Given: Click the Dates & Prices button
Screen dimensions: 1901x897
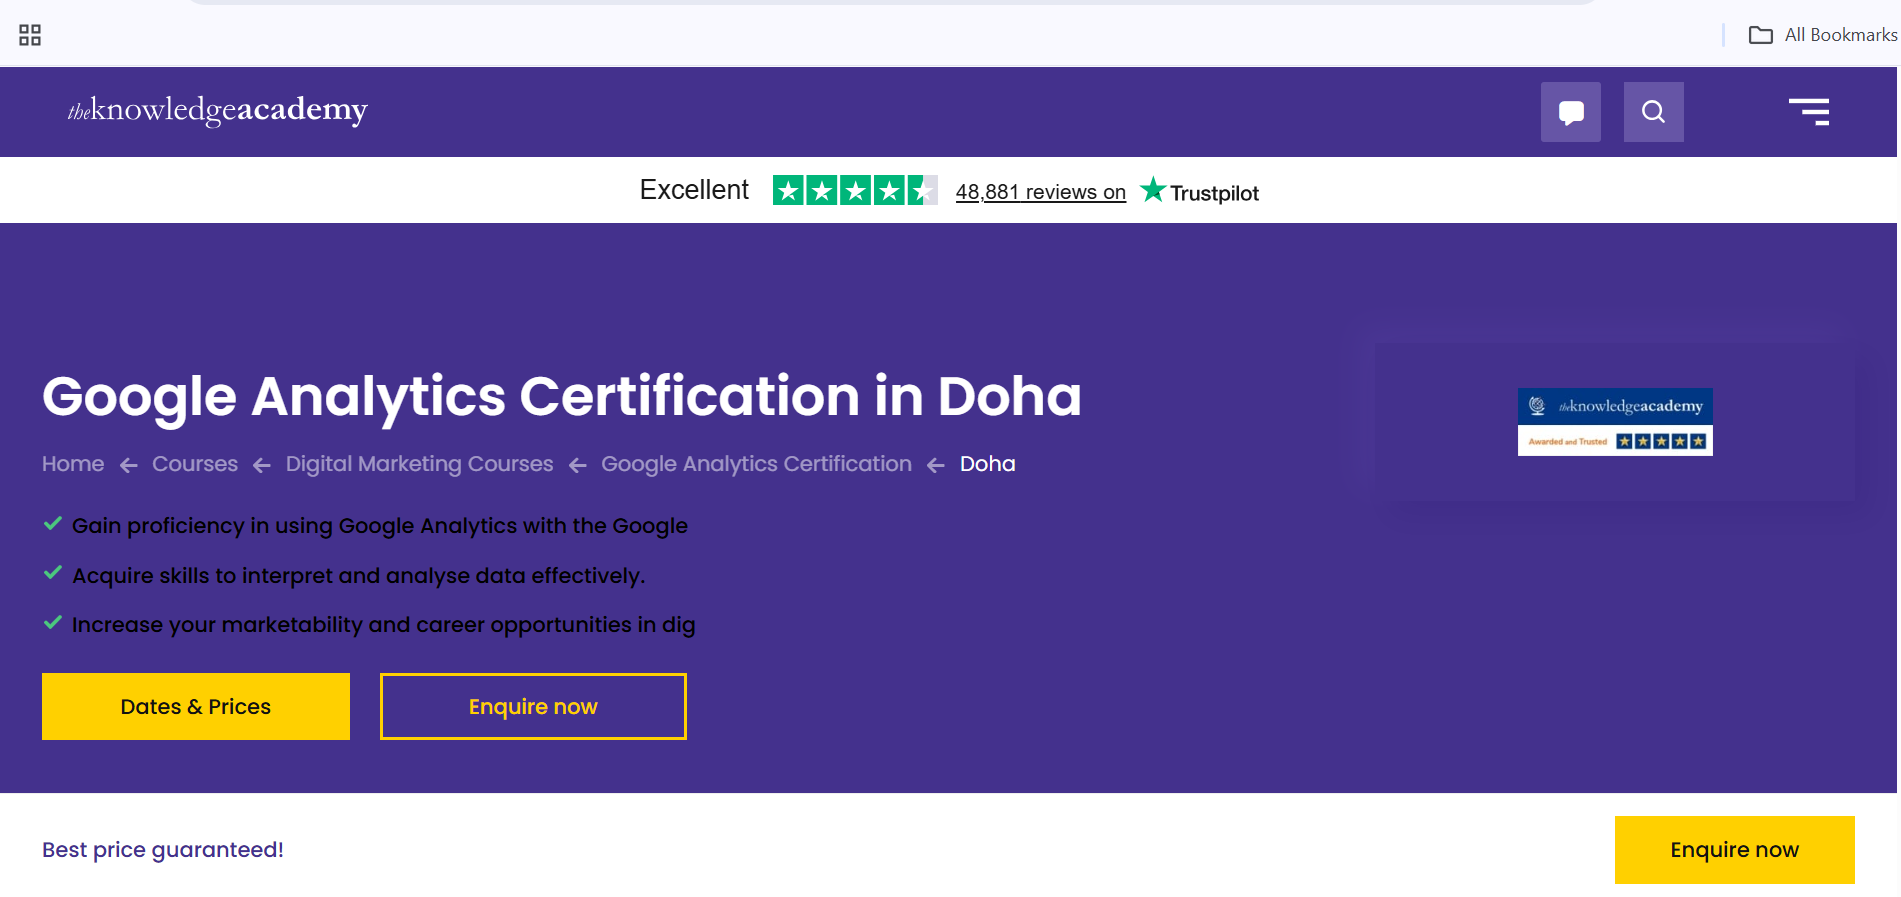Looking at the screenshot, I should coord(196,706).
